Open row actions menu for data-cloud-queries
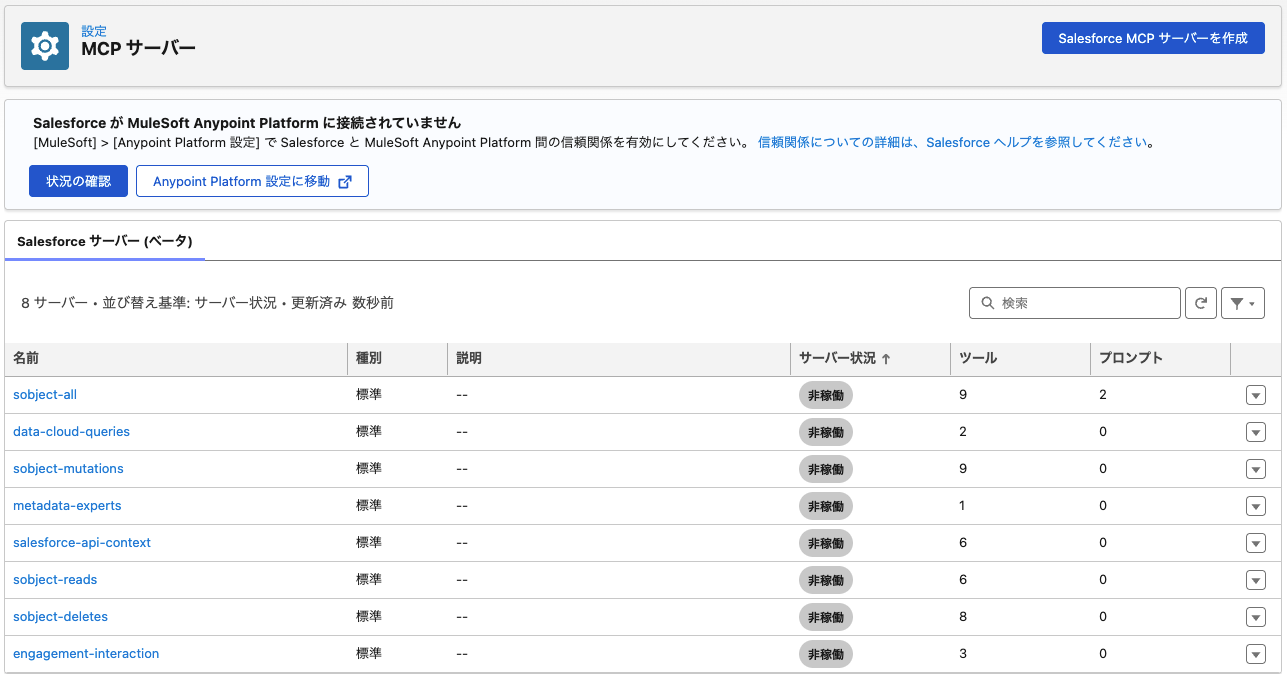The height and width of the screenshot is (680, 1287). pyautogui.click(x=1256, y=432)
